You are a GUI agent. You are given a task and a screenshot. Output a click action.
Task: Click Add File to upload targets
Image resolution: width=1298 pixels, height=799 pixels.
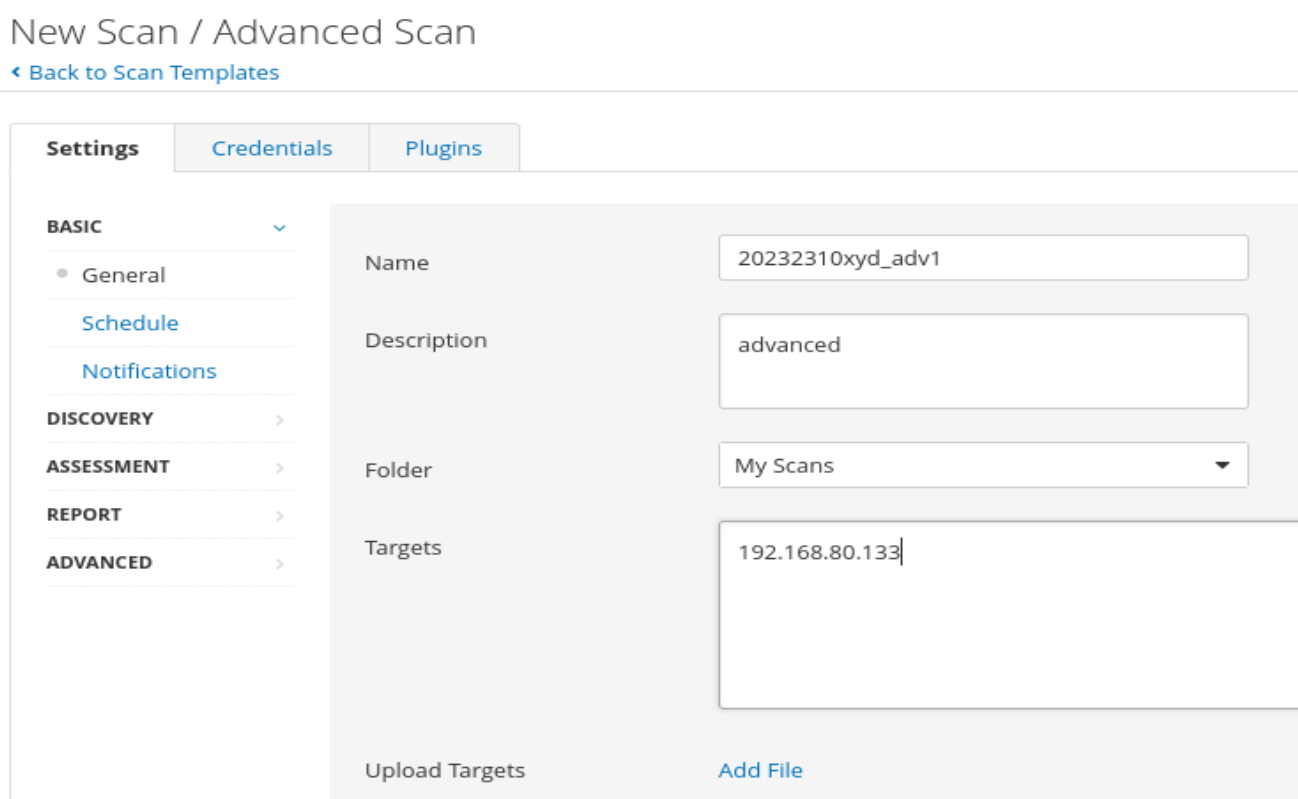pos(760,770)
